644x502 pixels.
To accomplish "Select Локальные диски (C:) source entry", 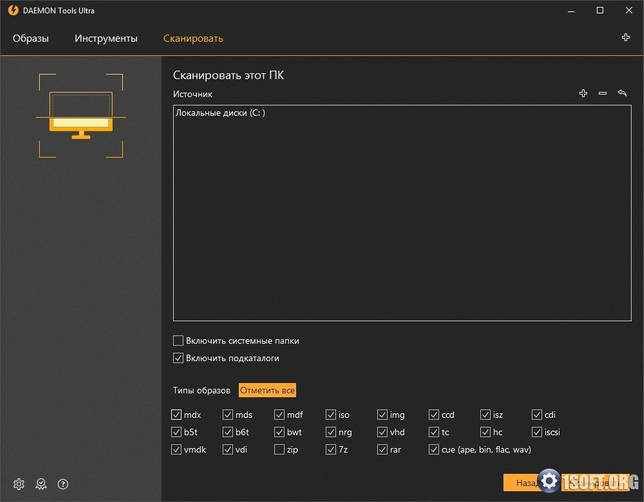I will pos(221,113).
